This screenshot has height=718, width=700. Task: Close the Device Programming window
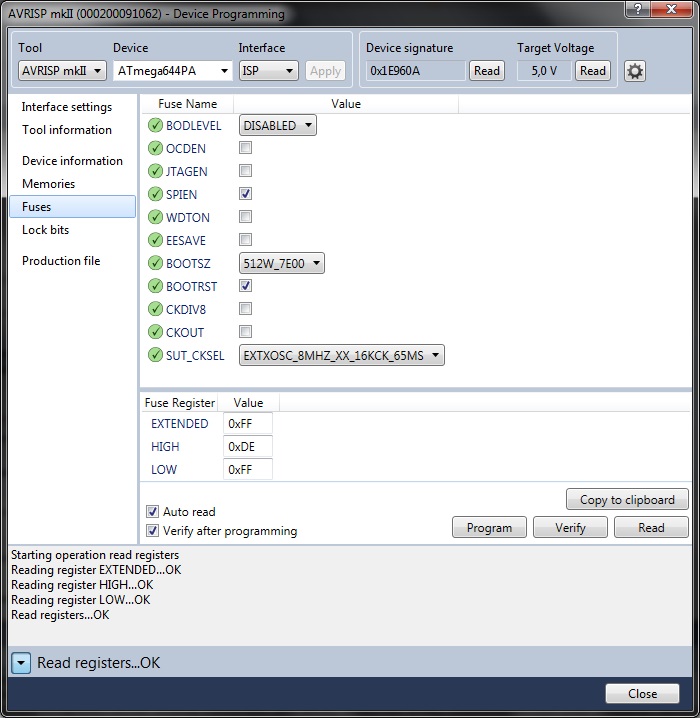[x=672, y=9]
